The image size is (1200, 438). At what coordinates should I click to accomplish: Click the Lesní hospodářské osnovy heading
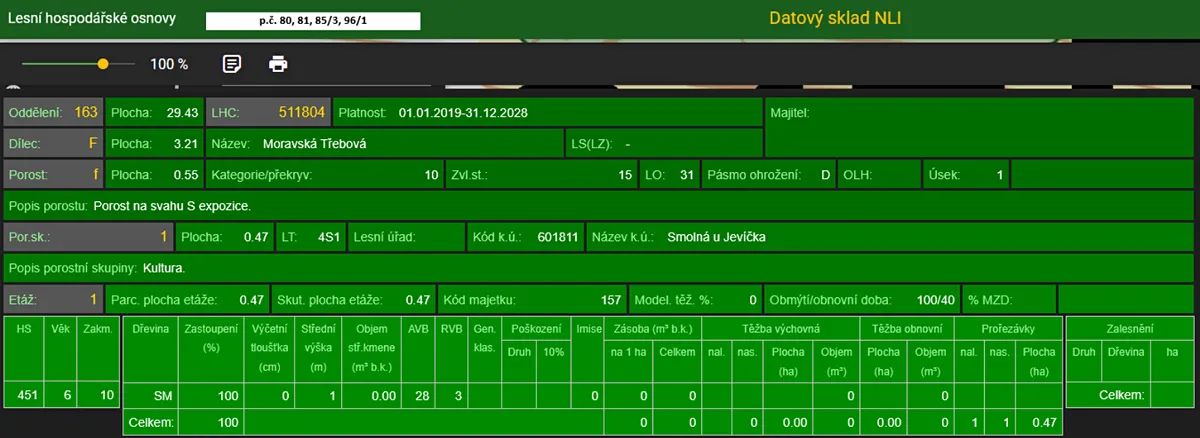pos(92,18)
